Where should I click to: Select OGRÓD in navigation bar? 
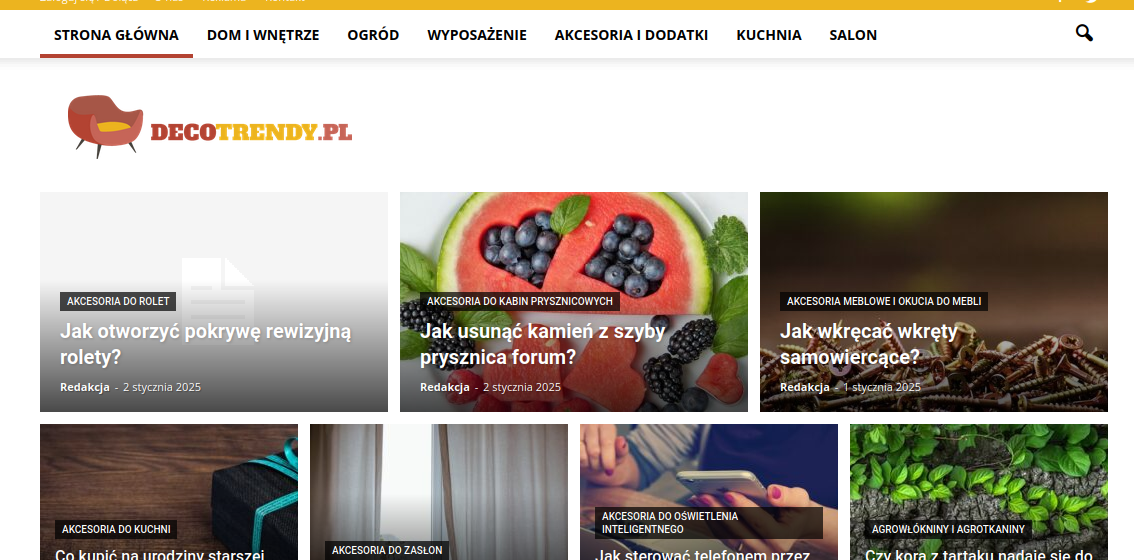click(373, 35)
